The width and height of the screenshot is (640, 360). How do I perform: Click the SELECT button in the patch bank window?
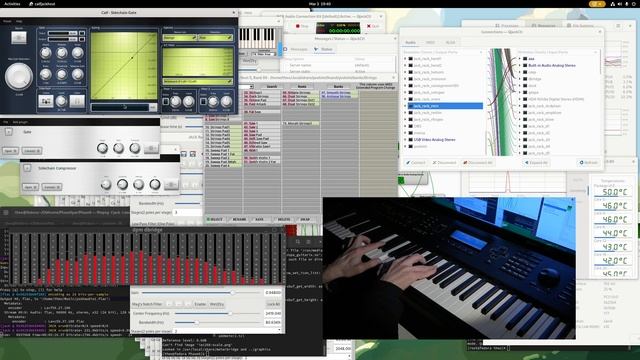(215, 220)
